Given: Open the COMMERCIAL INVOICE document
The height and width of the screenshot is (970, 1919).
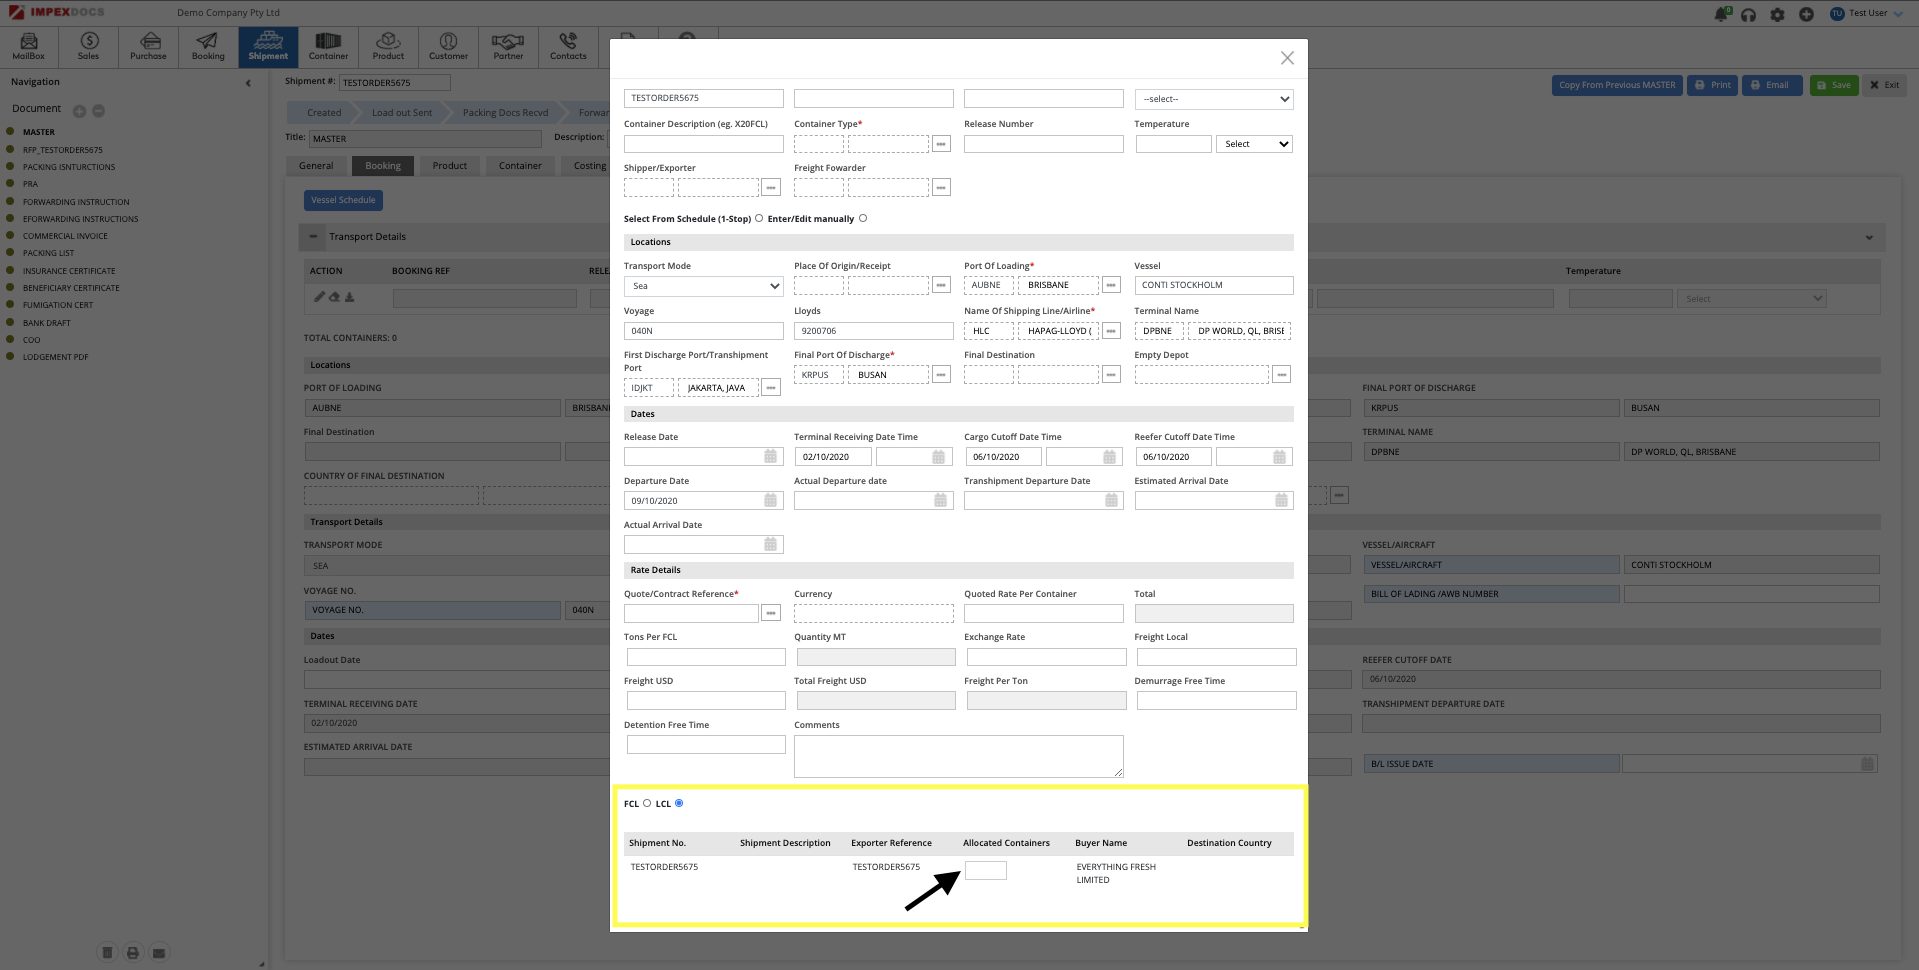Looking at the screenshot, I should click(x=65, y=236).
